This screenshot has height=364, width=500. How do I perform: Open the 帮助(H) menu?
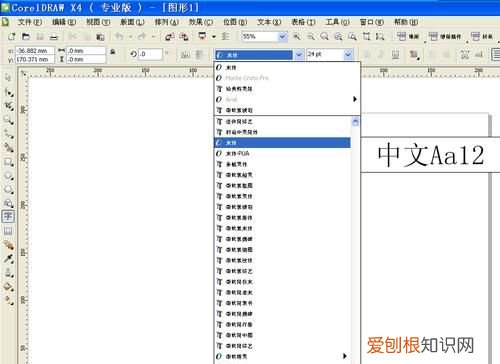pyautogui.click(x=406, y=22)
